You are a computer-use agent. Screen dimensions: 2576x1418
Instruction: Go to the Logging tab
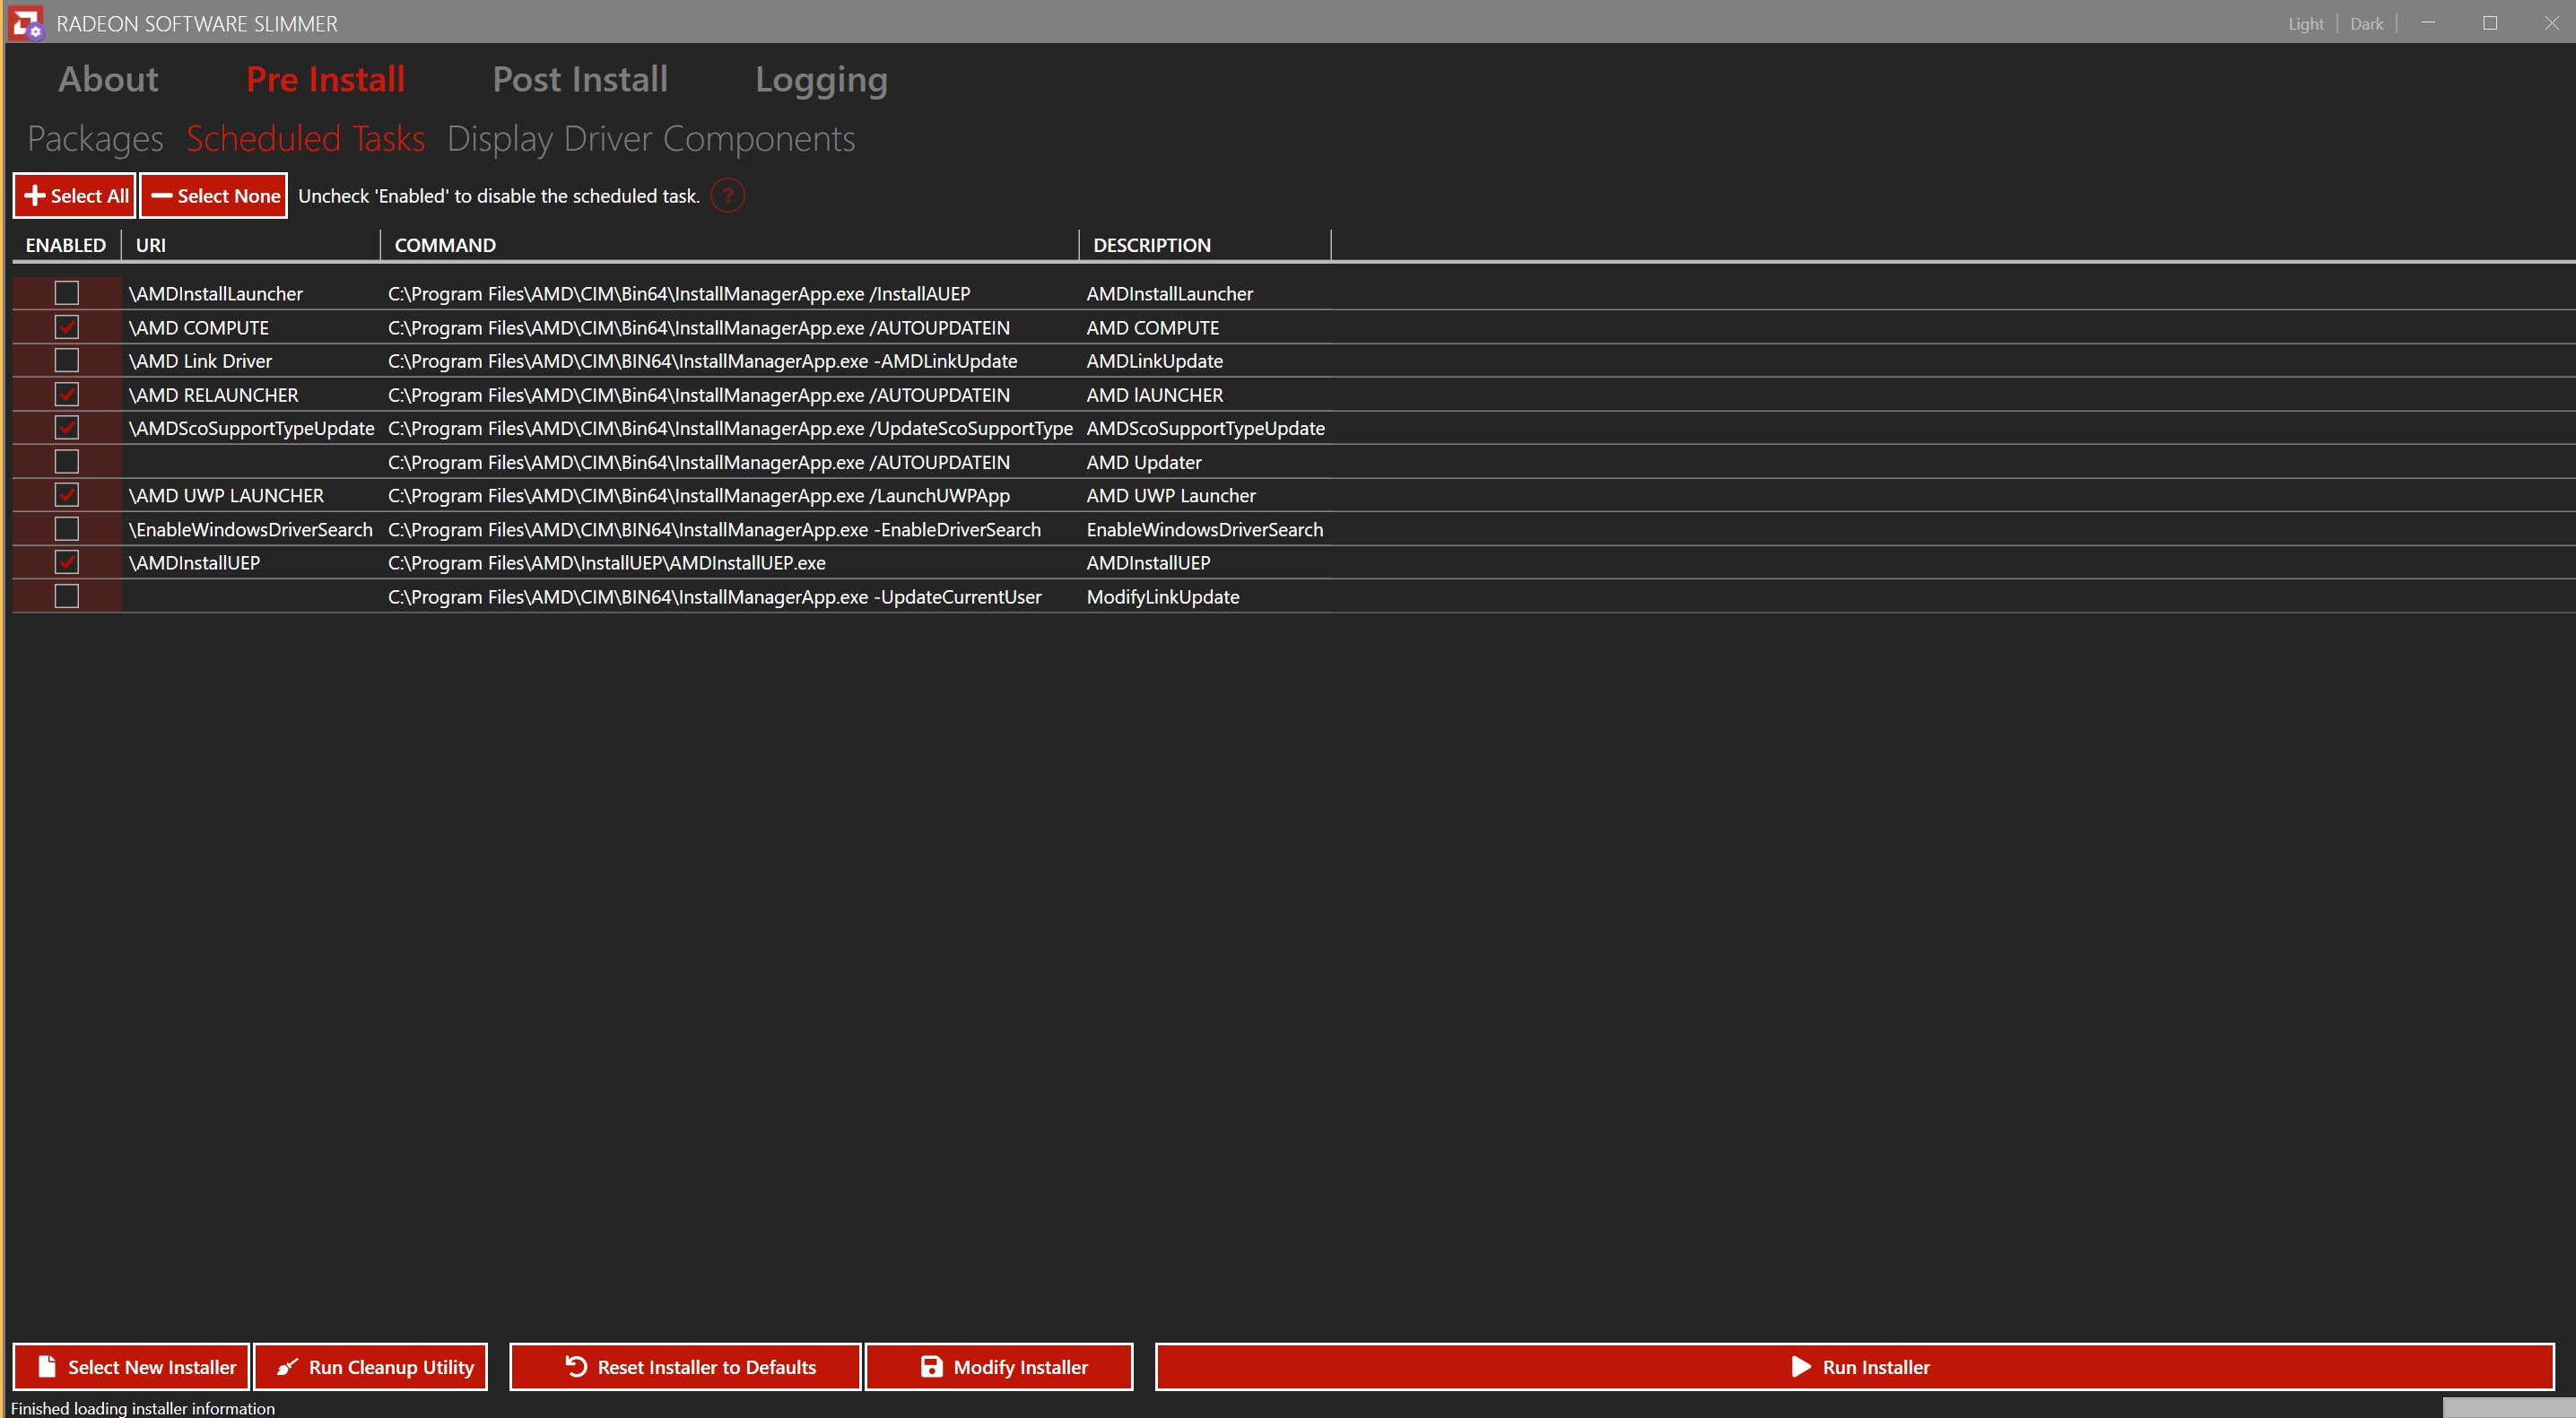821,80
